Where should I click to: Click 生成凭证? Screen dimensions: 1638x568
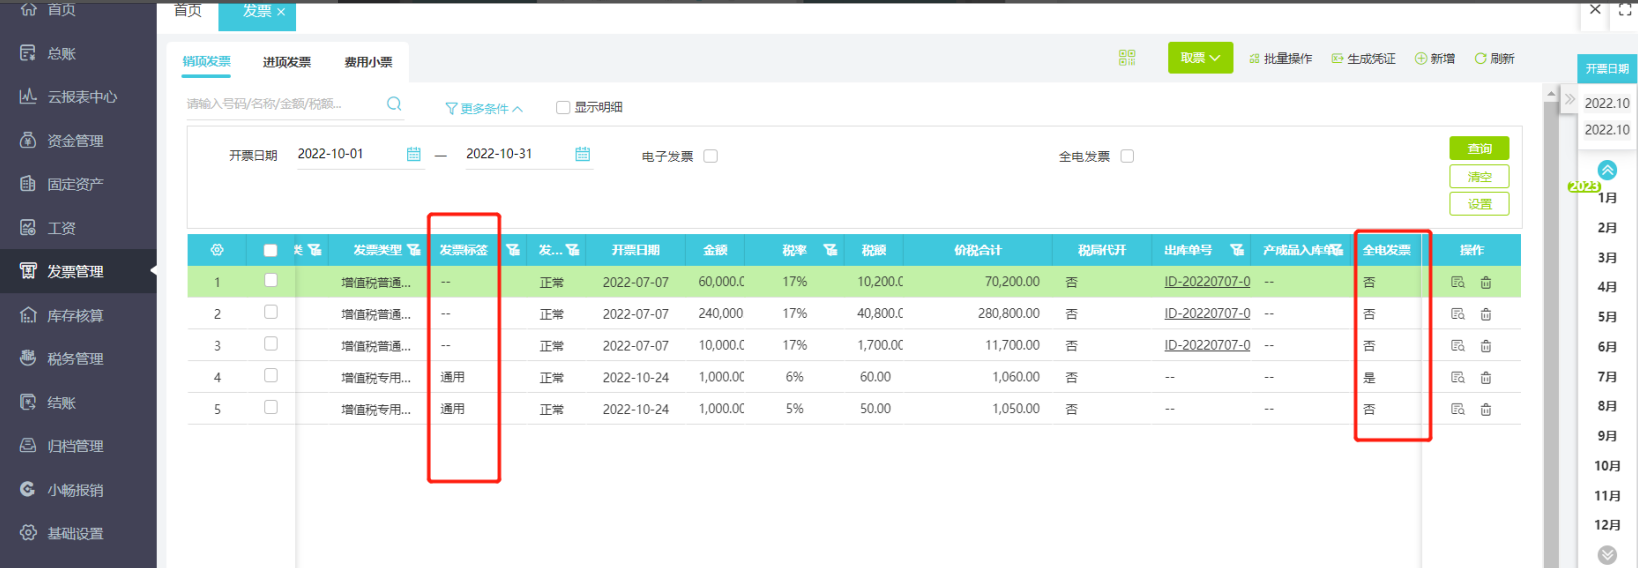click(1363, 59)
